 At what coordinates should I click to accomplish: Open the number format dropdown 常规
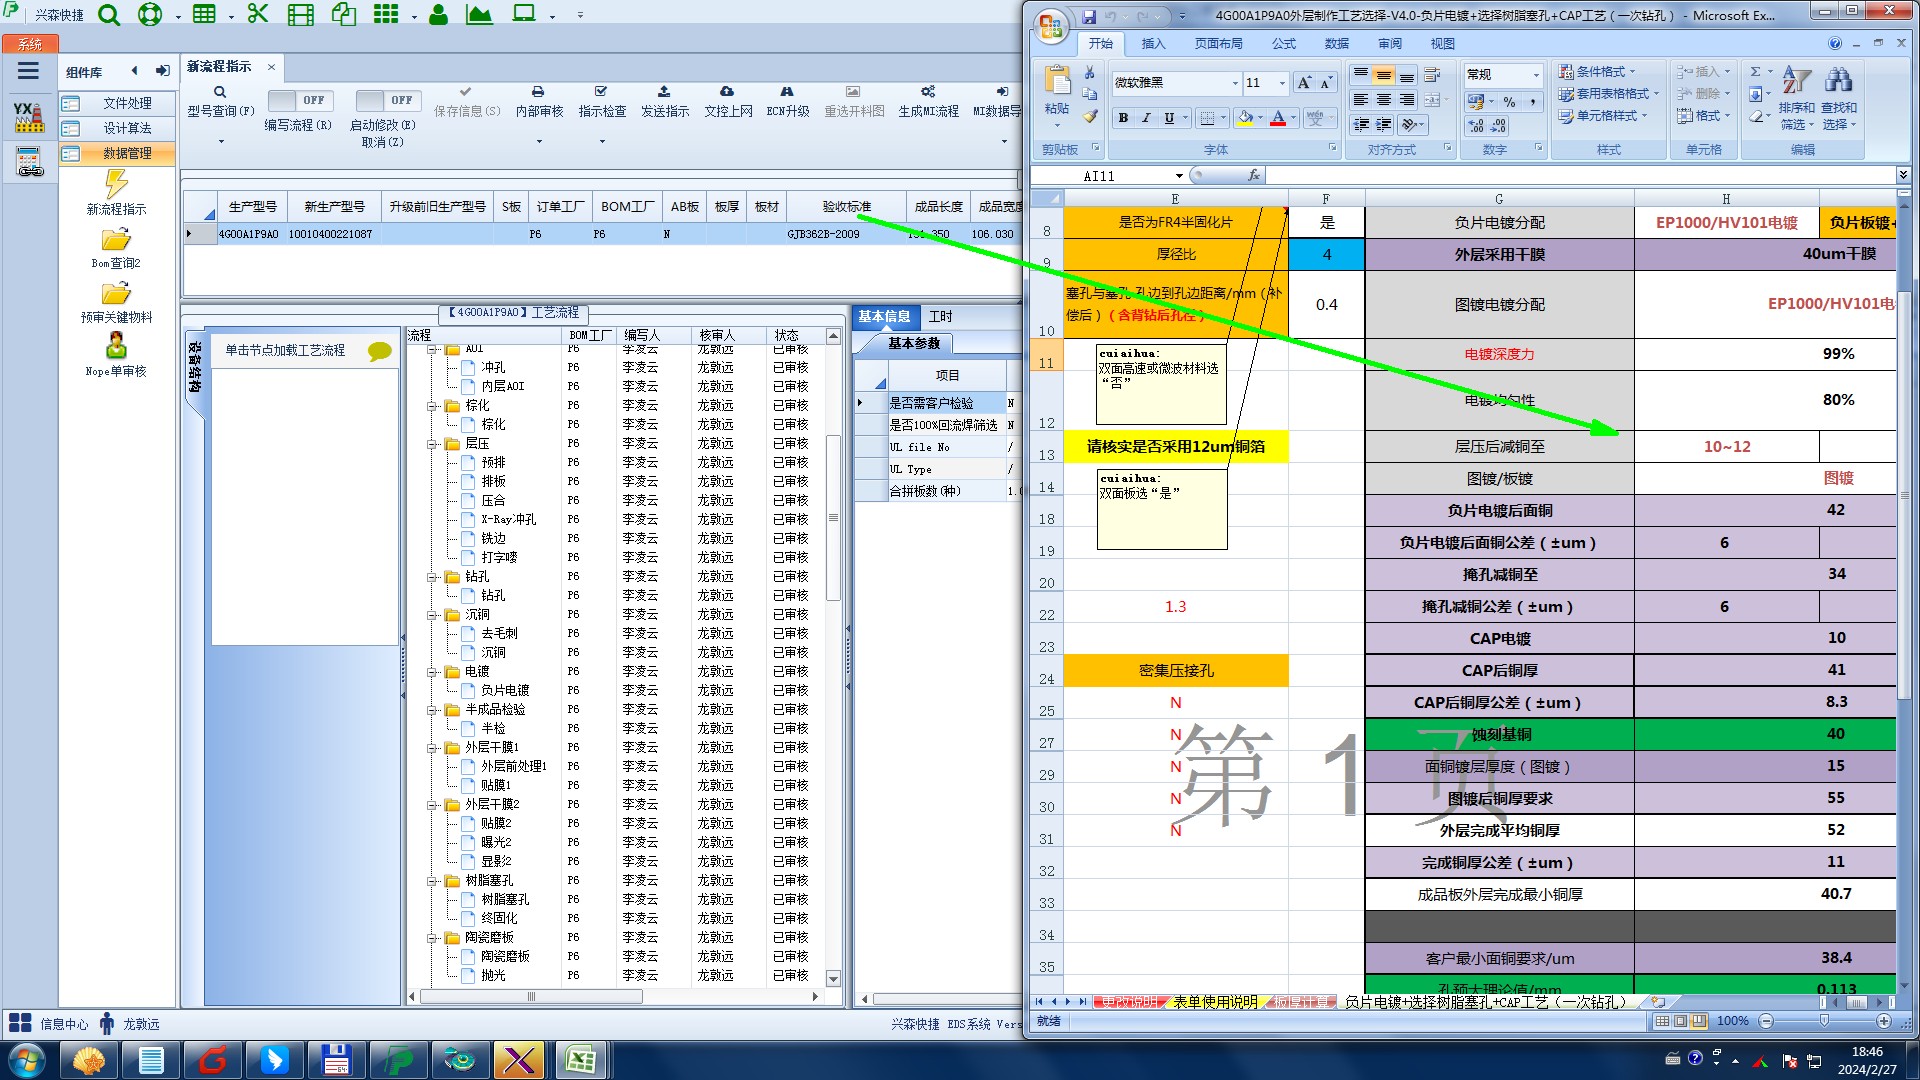1536,75
